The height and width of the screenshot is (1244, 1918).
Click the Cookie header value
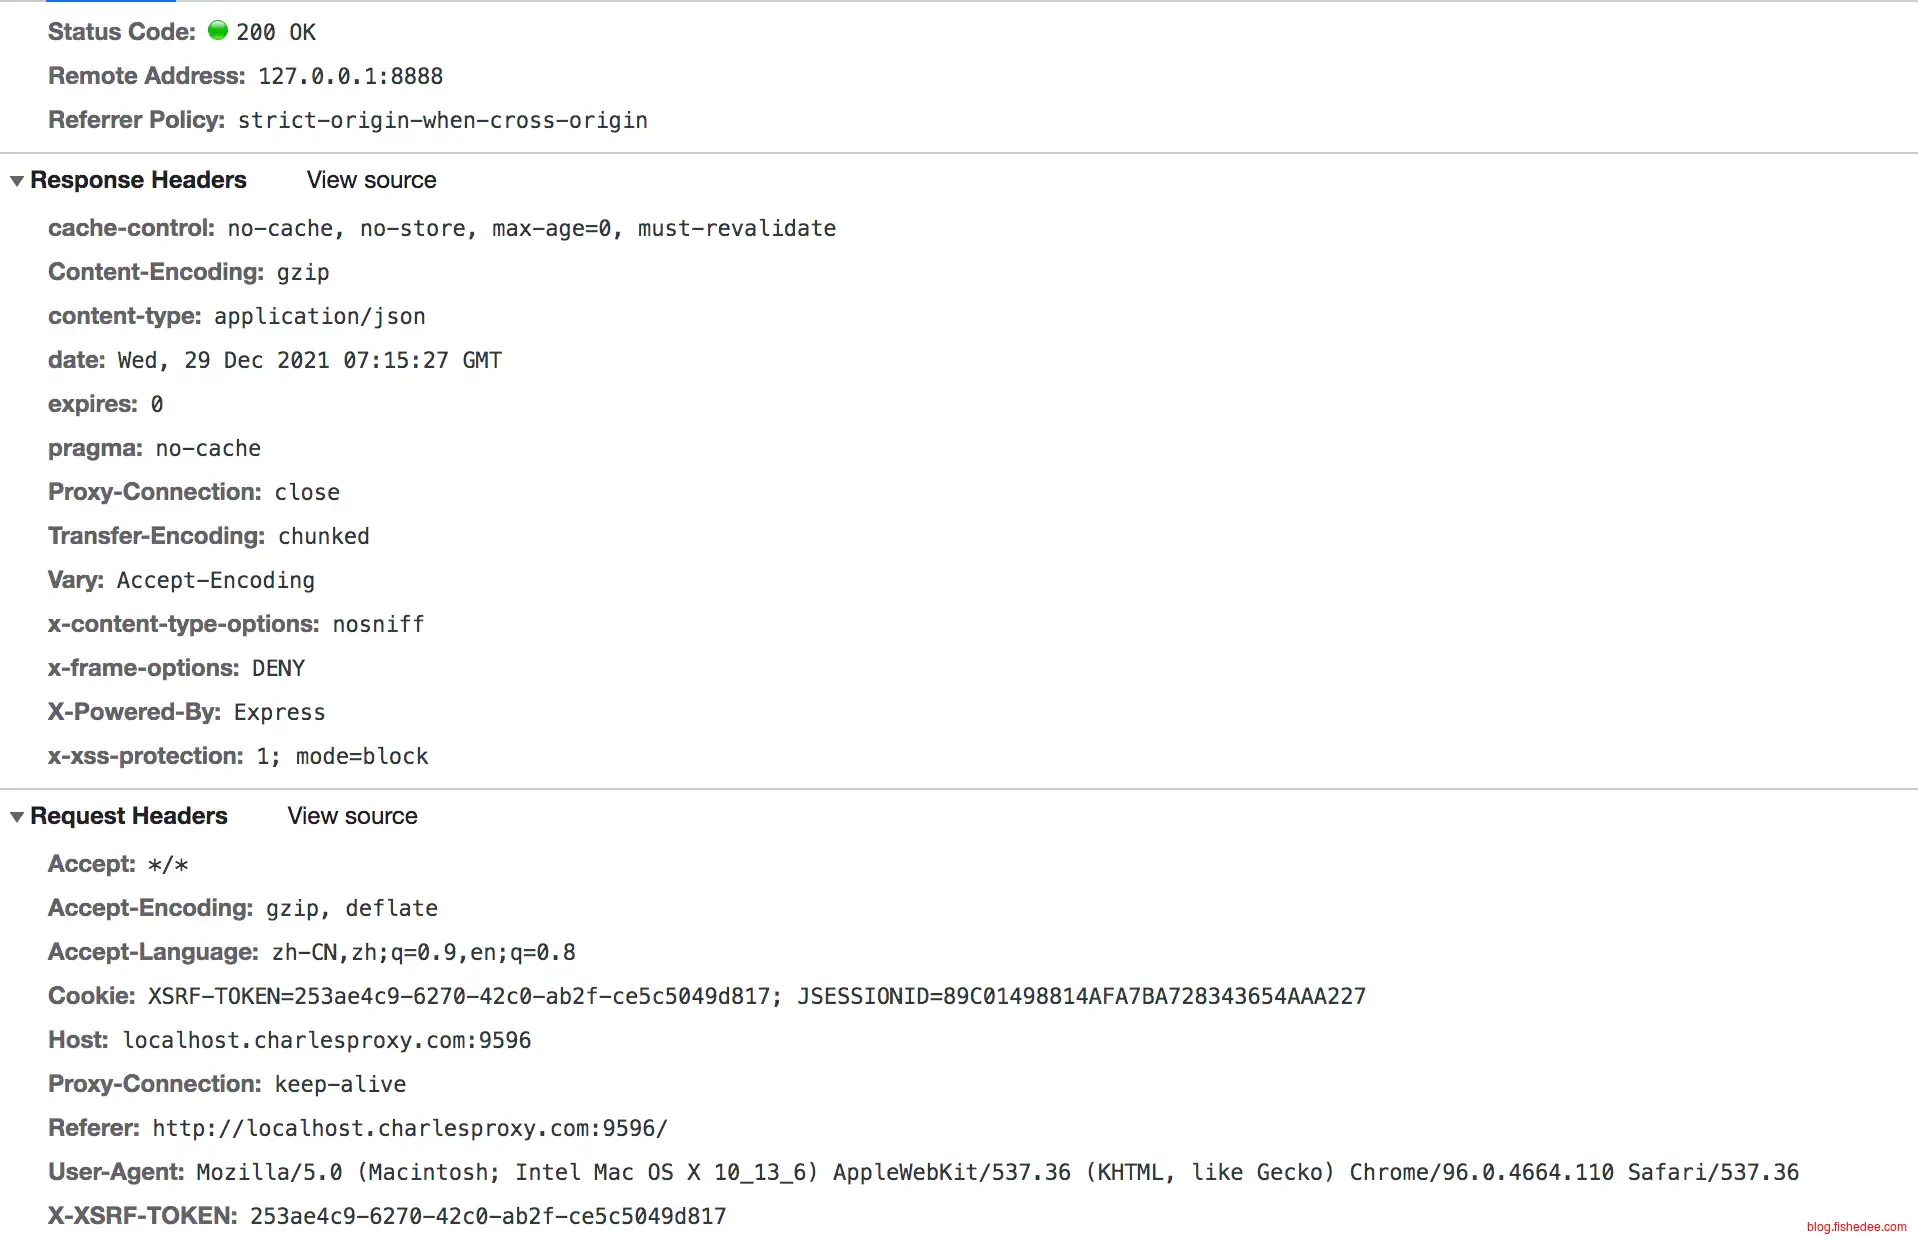(756, 996)
